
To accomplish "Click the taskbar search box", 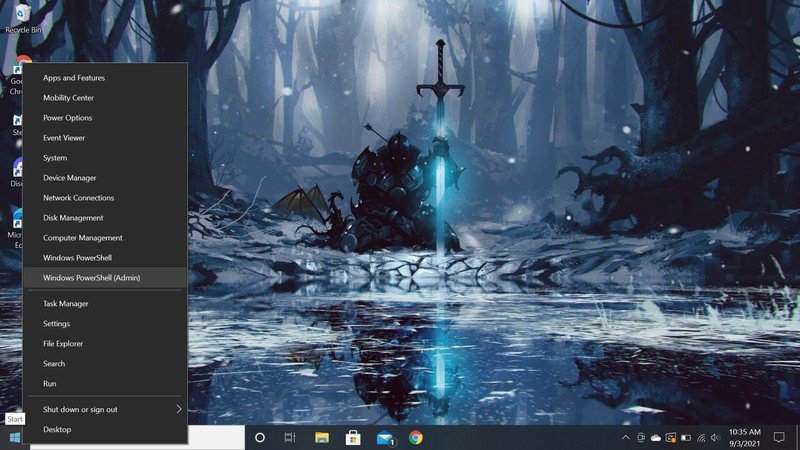I will (x=216, y=438).
